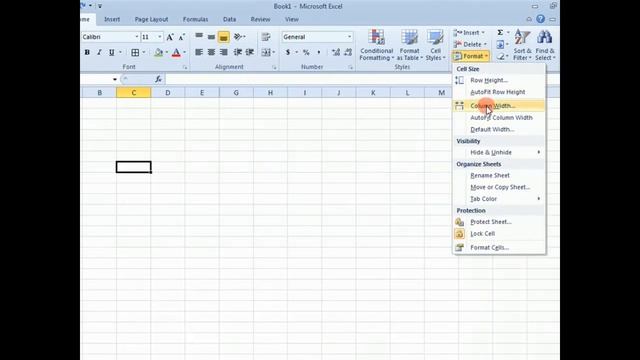Image resolution: width=640 pixels, height=360 pixels.
Task: Open Conditional Formatting menu
Action: tap(376, 45)
